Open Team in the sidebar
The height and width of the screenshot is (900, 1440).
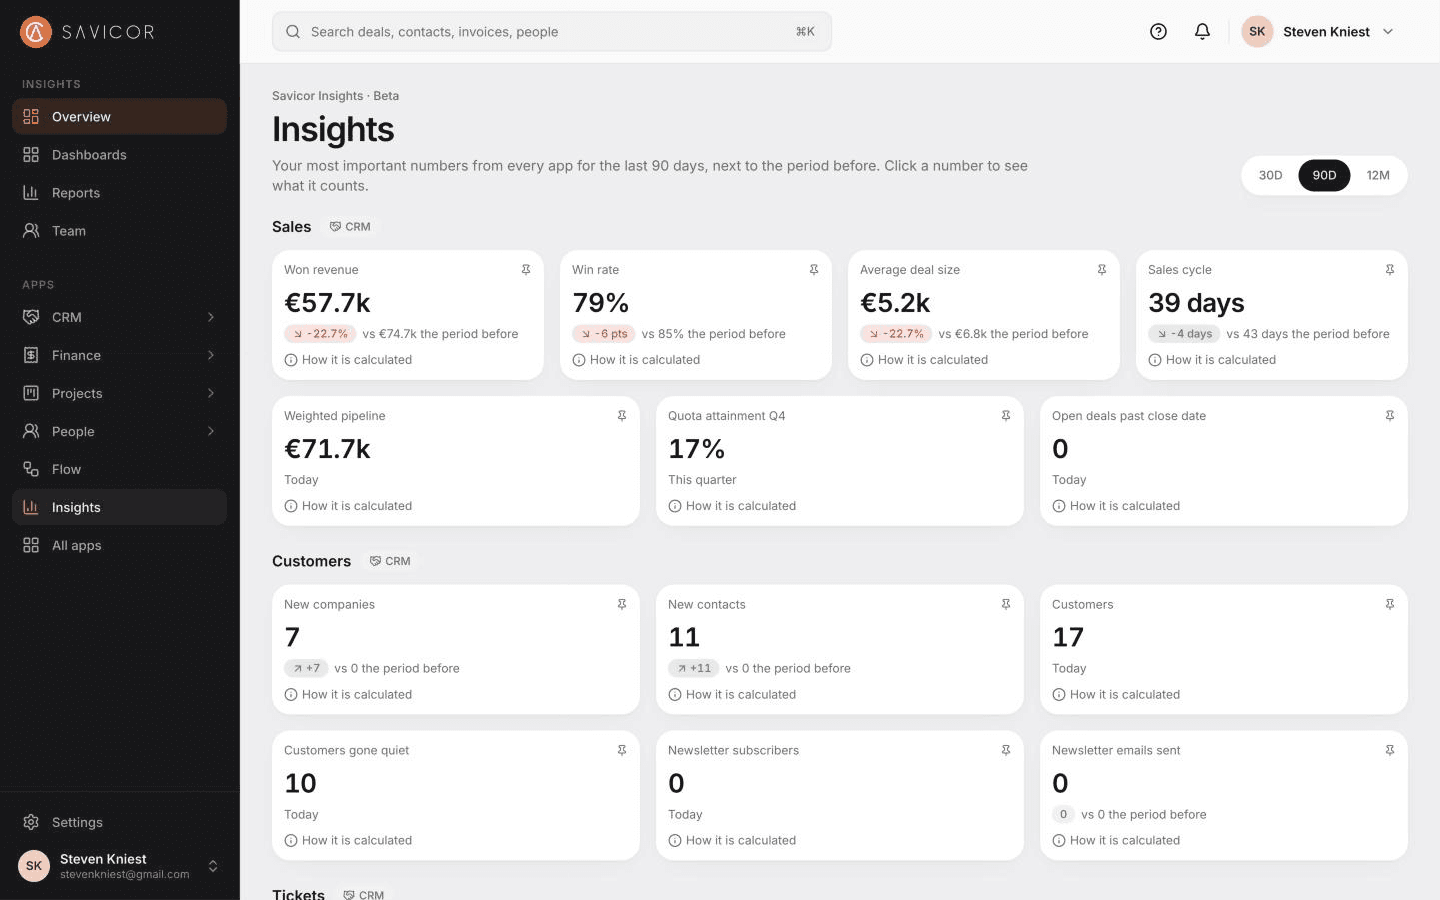120,231
